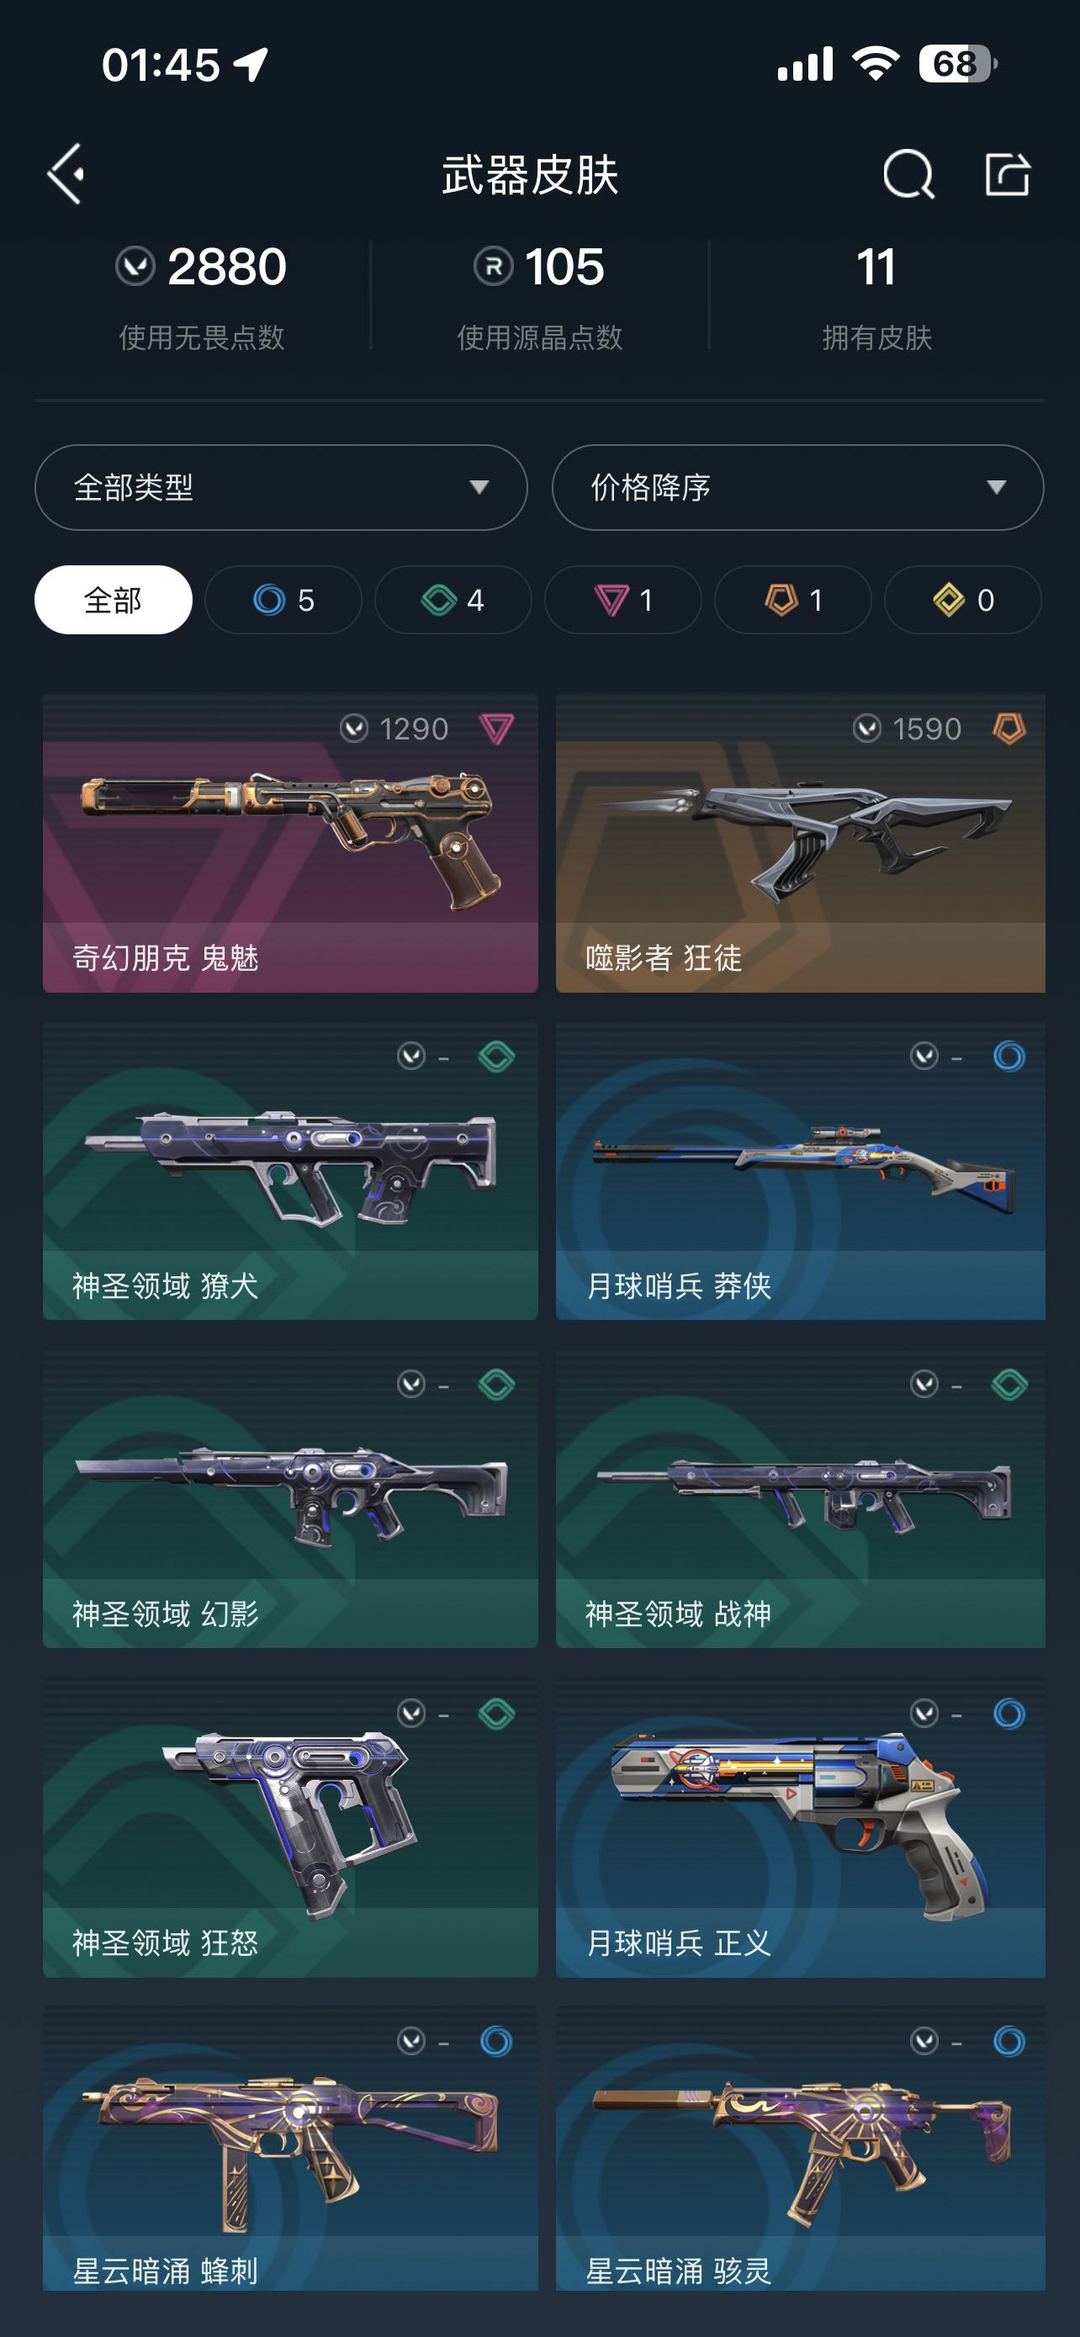Expand the 全部类型 type dropdown
The image size is (1080, 2337).
281,487
